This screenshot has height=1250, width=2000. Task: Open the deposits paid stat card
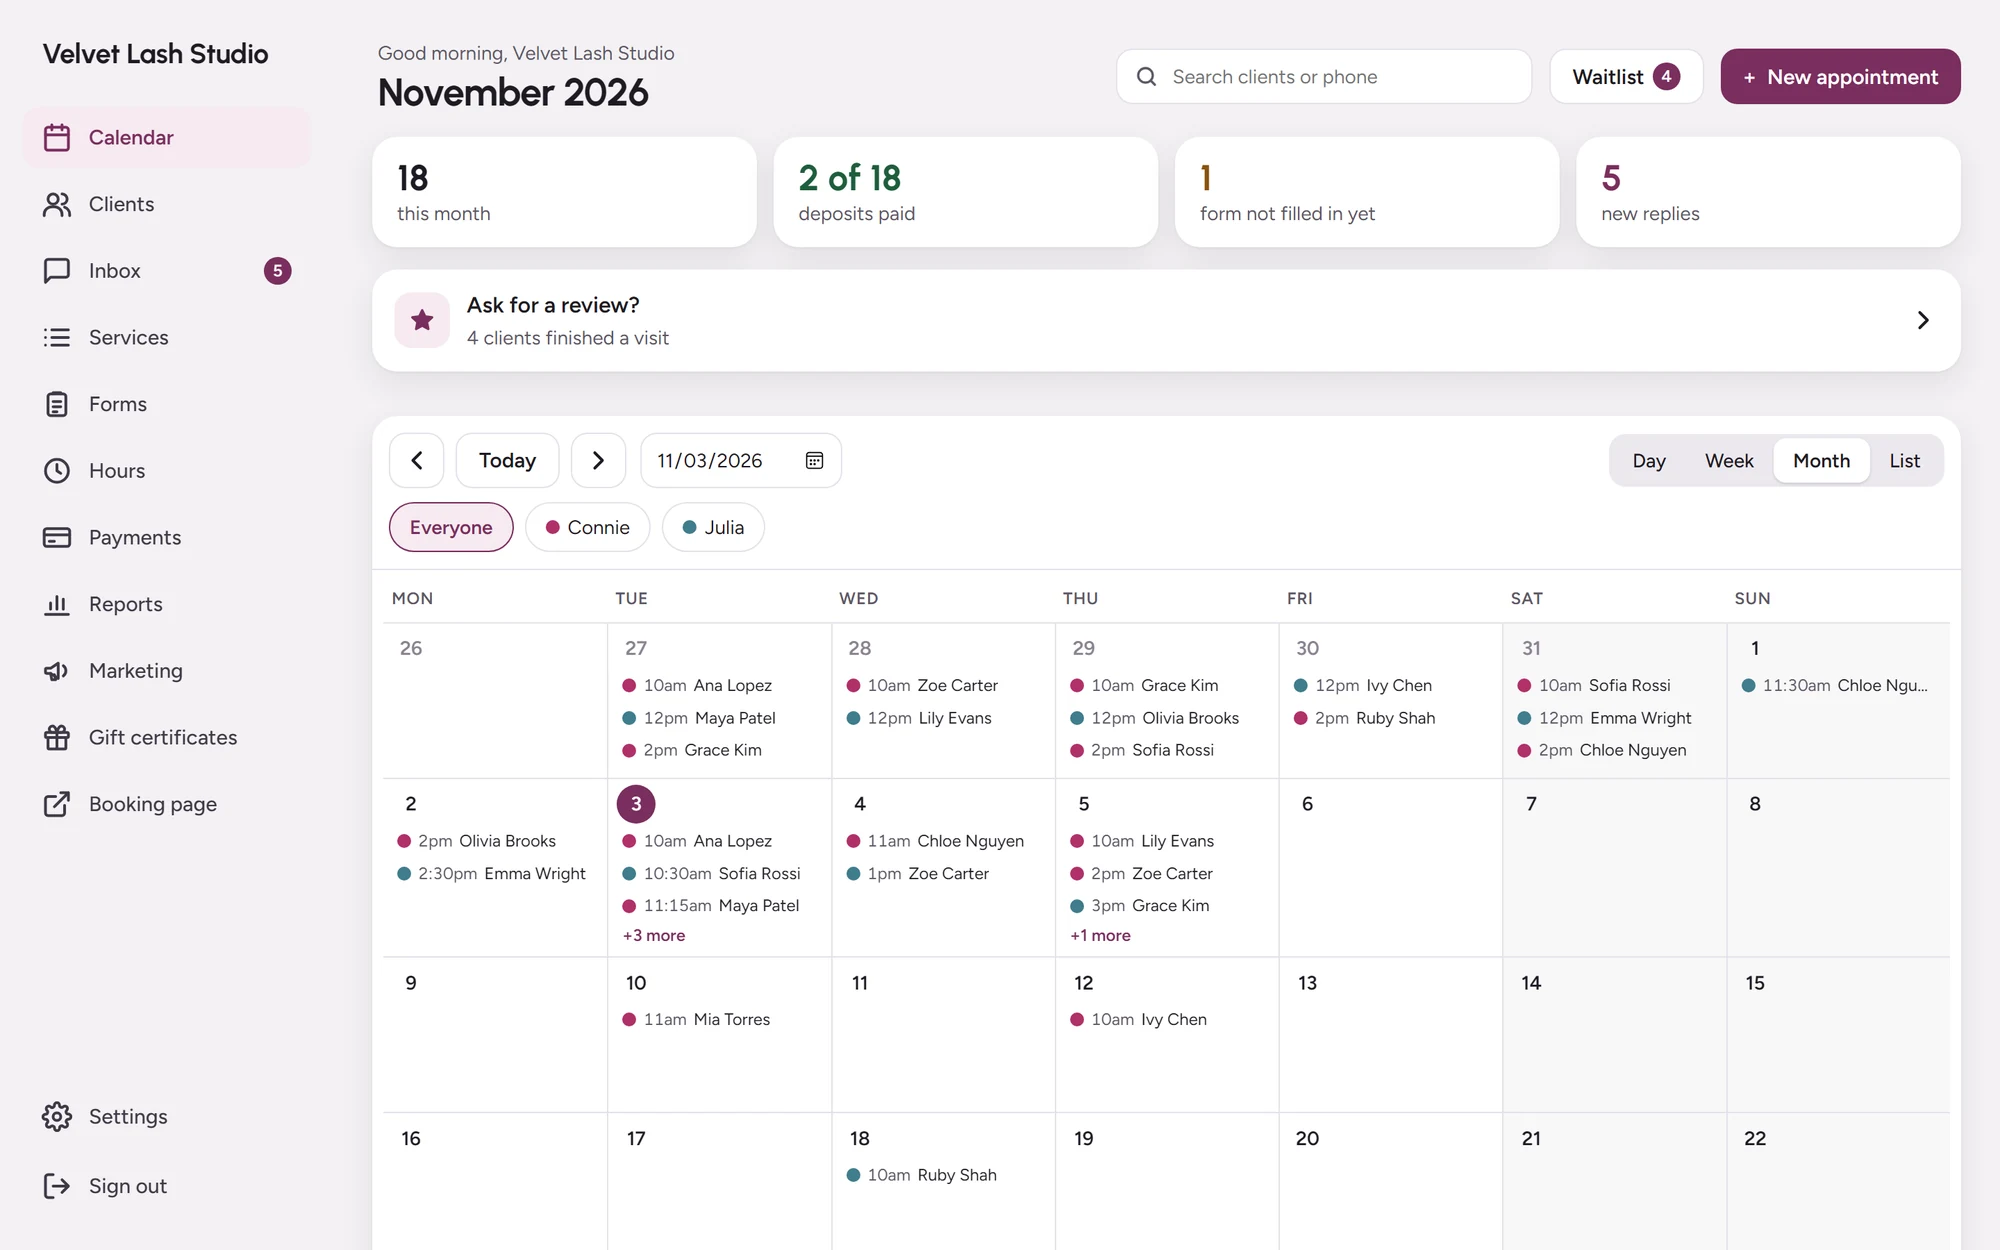coord(965,192)
